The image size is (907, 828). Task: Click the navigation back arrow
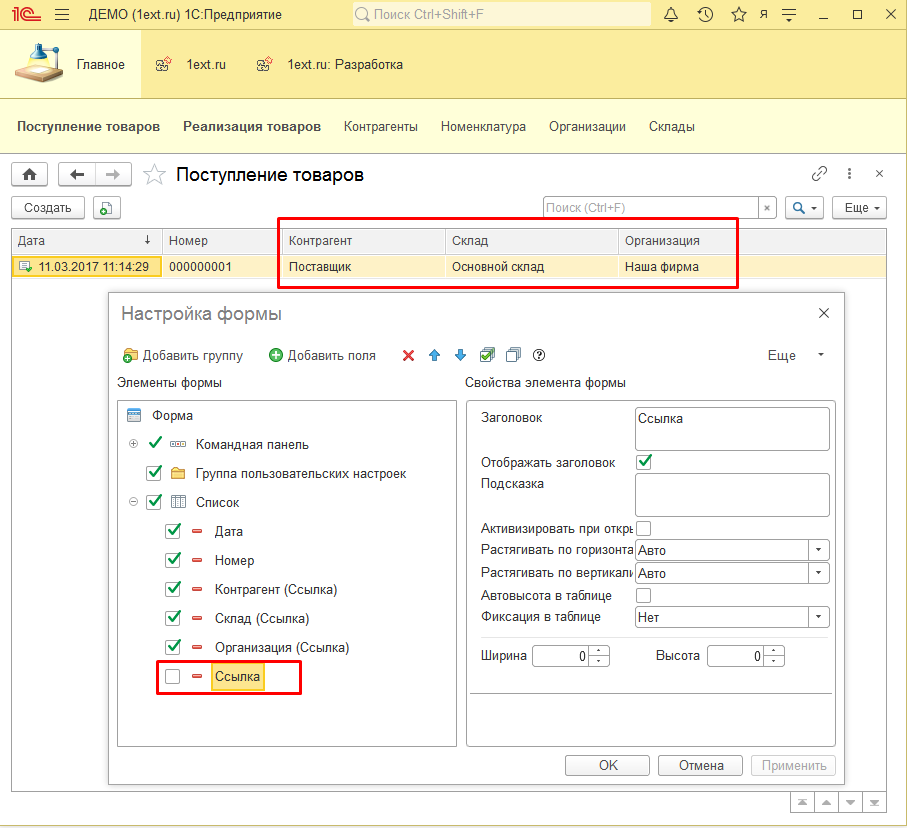click(77, 174)
